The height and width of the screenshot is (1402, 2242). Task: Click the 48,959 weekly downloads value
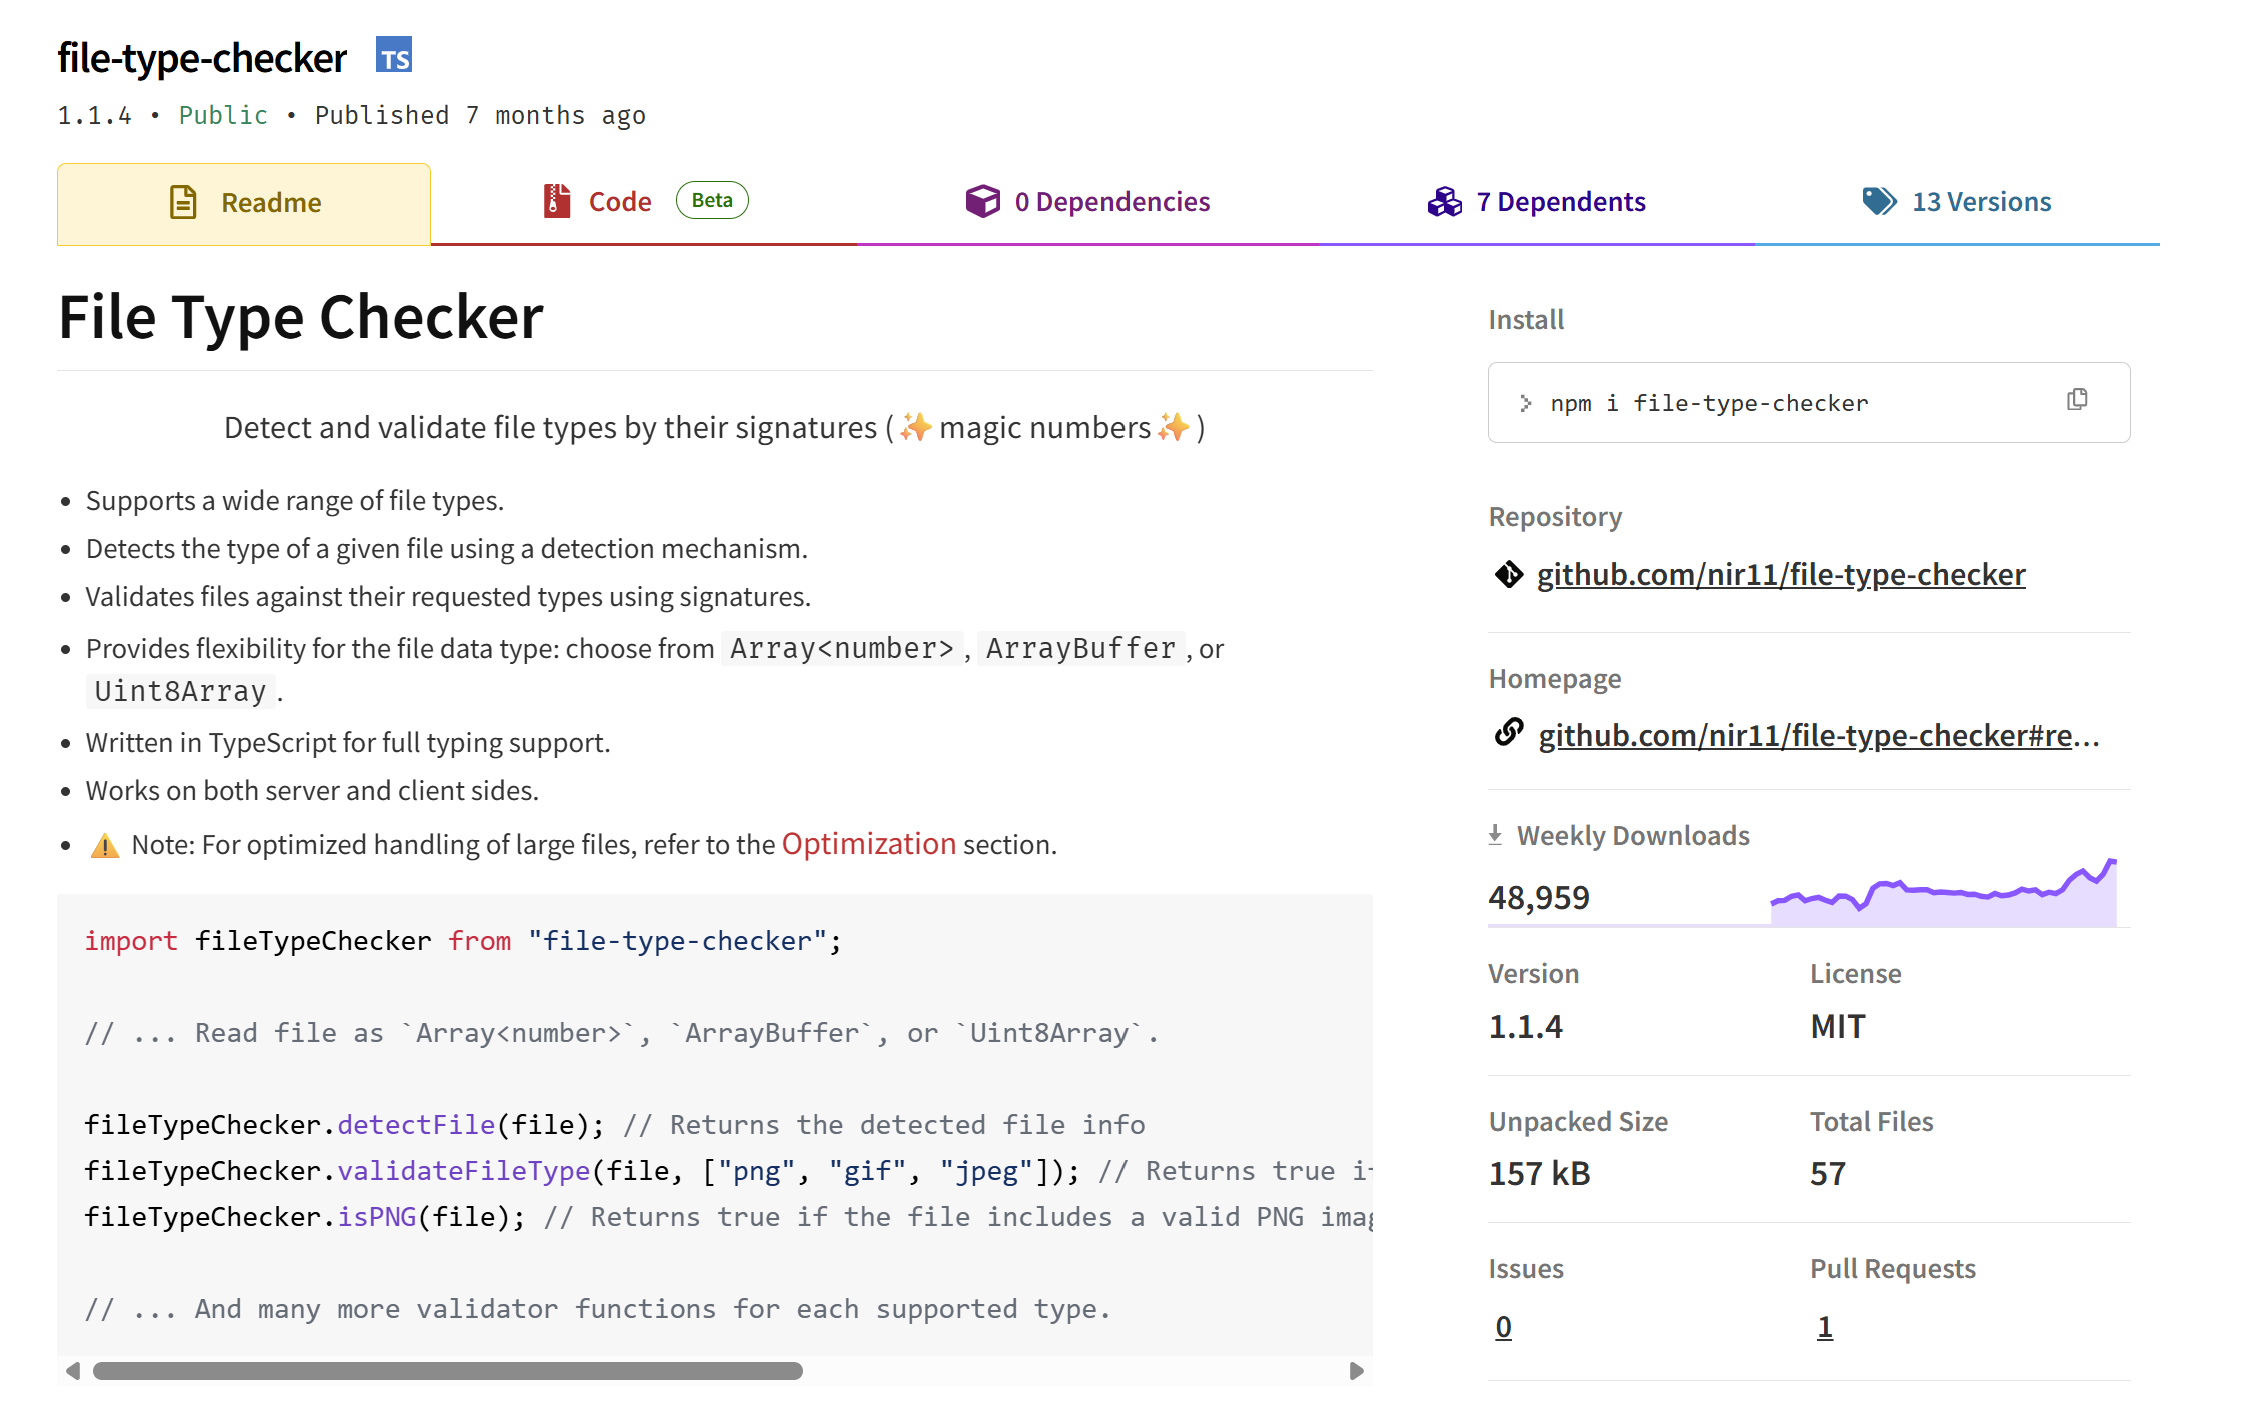pos(1538,897)
